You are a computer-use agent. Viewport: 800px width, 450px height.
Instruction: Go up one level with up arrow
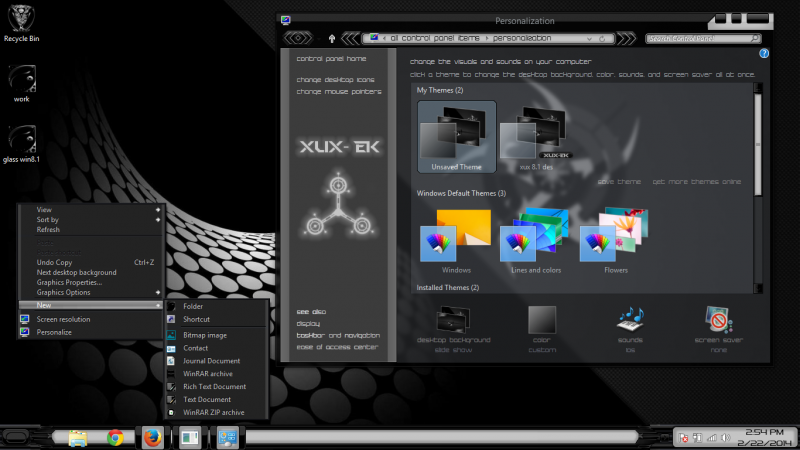(x=332, y=38)
